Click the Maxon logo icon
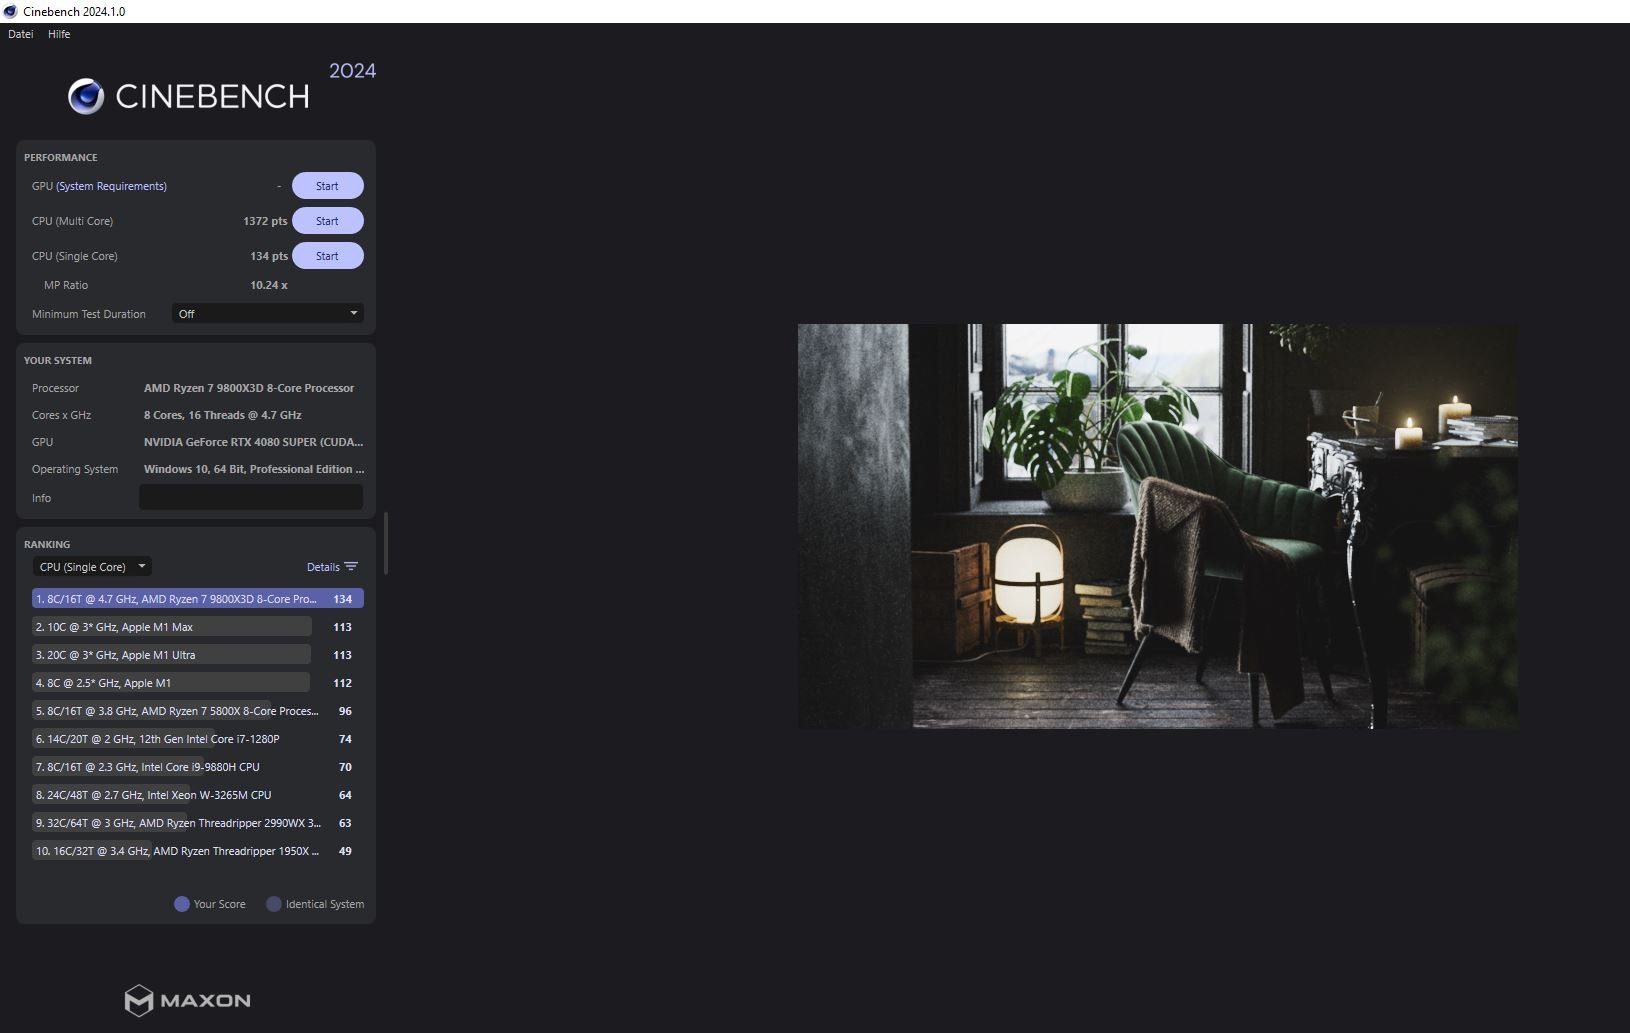Image resolution: width=1630 pixels, height=1033 pixels. pos(139,1000)
